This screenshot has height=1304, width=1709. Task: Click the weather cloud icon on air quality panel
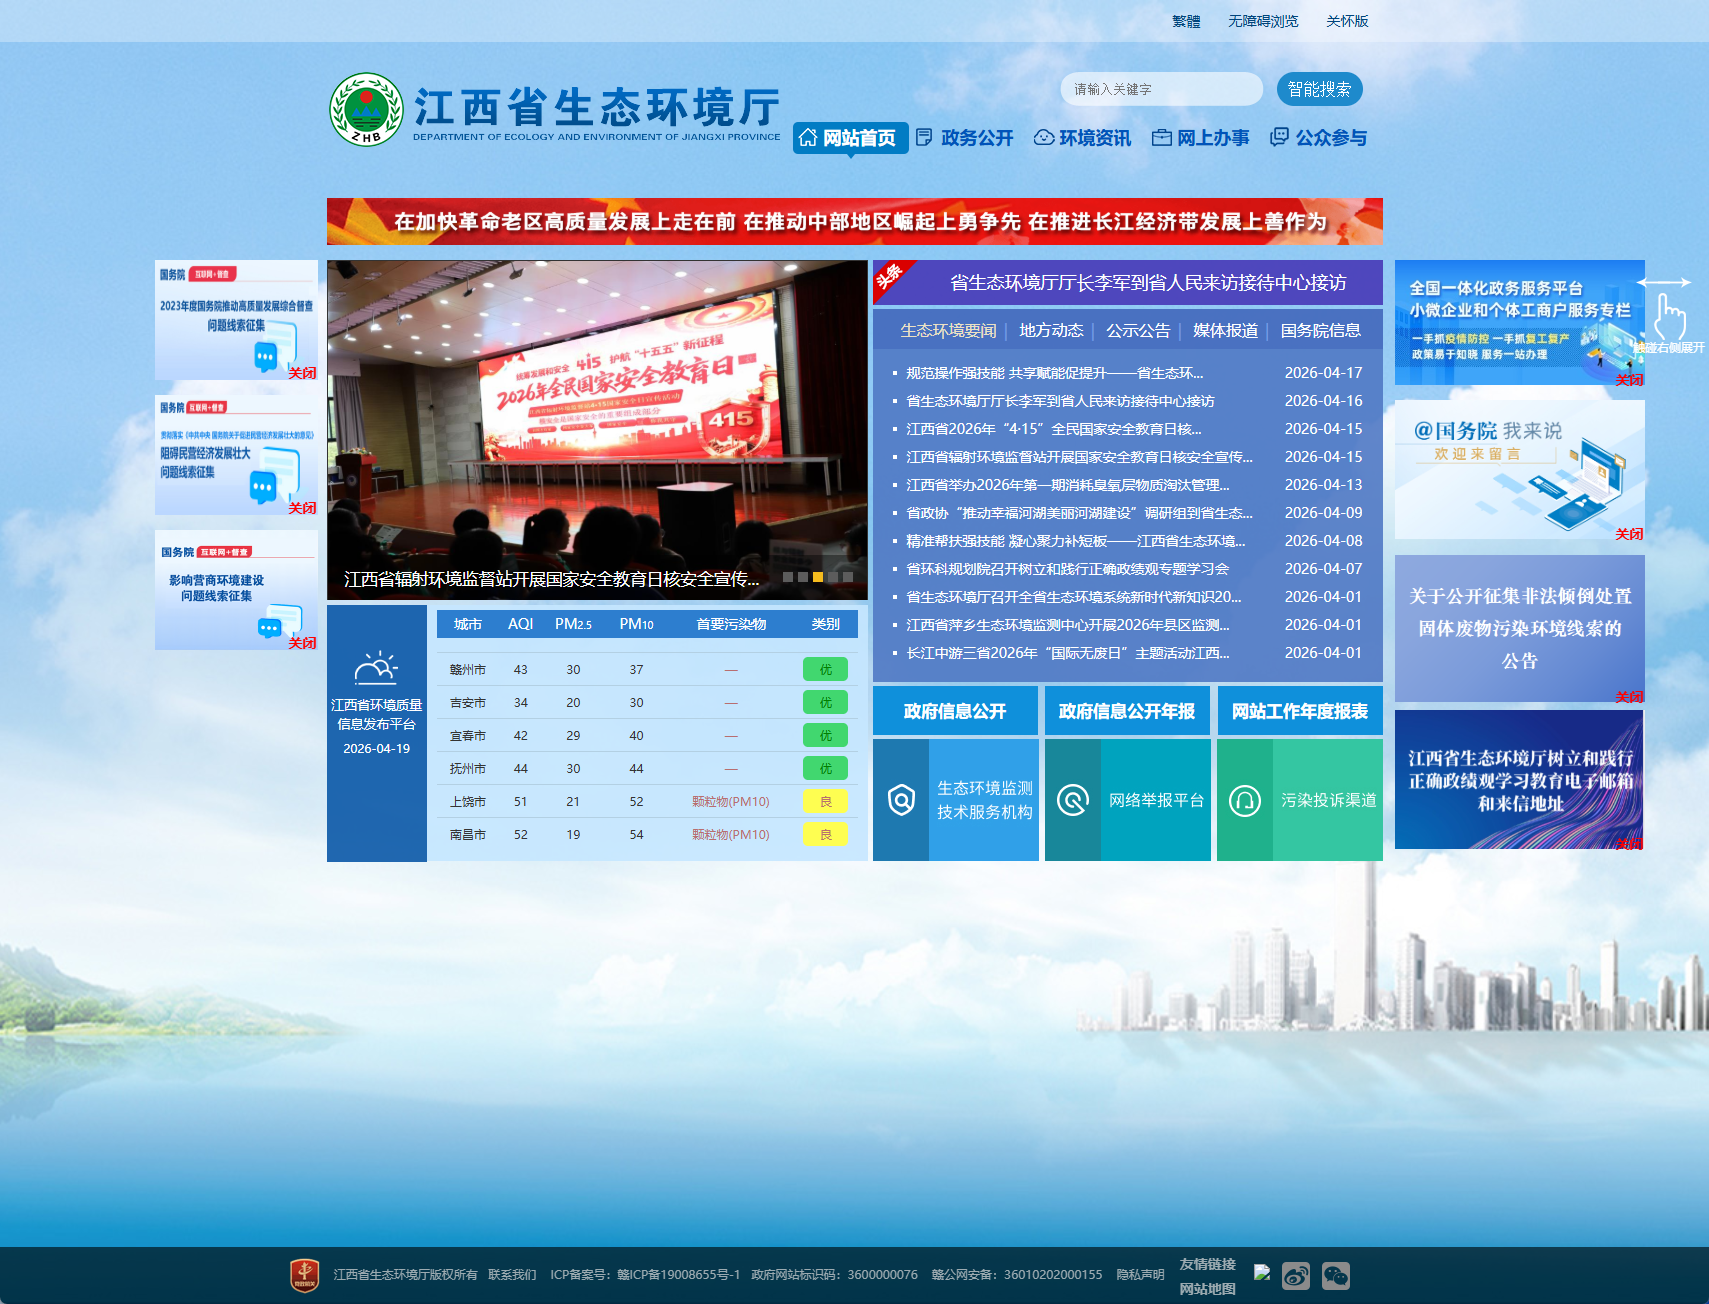(376, 668)
